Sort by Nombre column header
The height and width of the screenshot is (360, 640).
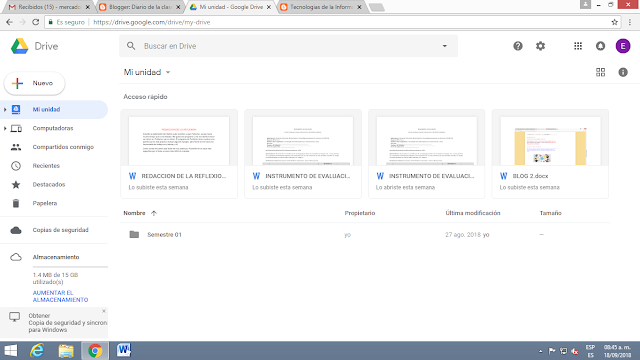tap(134, 213)
